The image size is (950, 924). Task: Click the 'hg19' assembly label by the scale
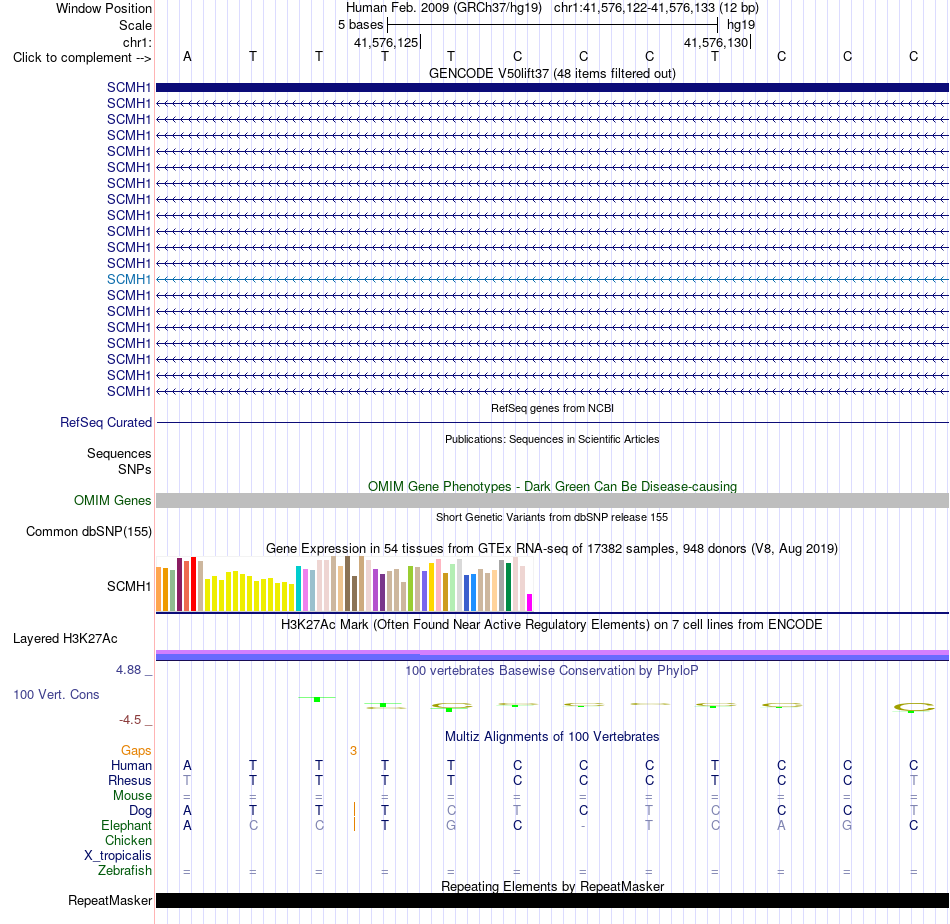740,25
